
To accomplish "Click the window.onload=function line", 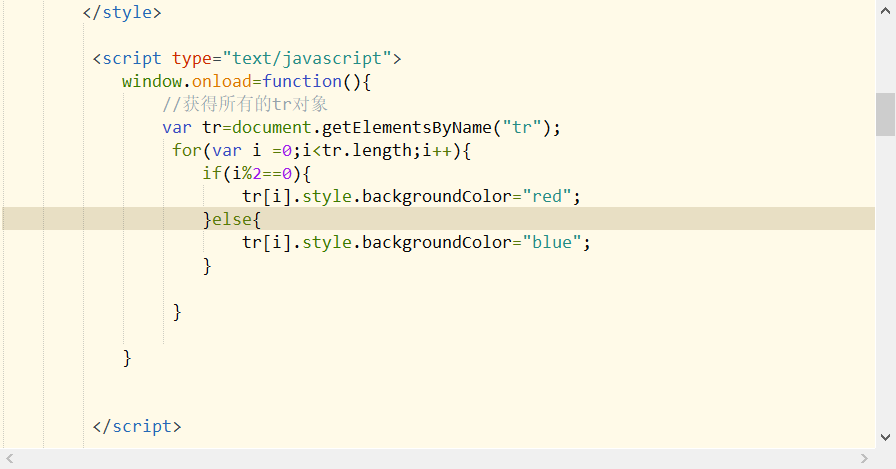I will pyautogui.click(x=246, y=82).
